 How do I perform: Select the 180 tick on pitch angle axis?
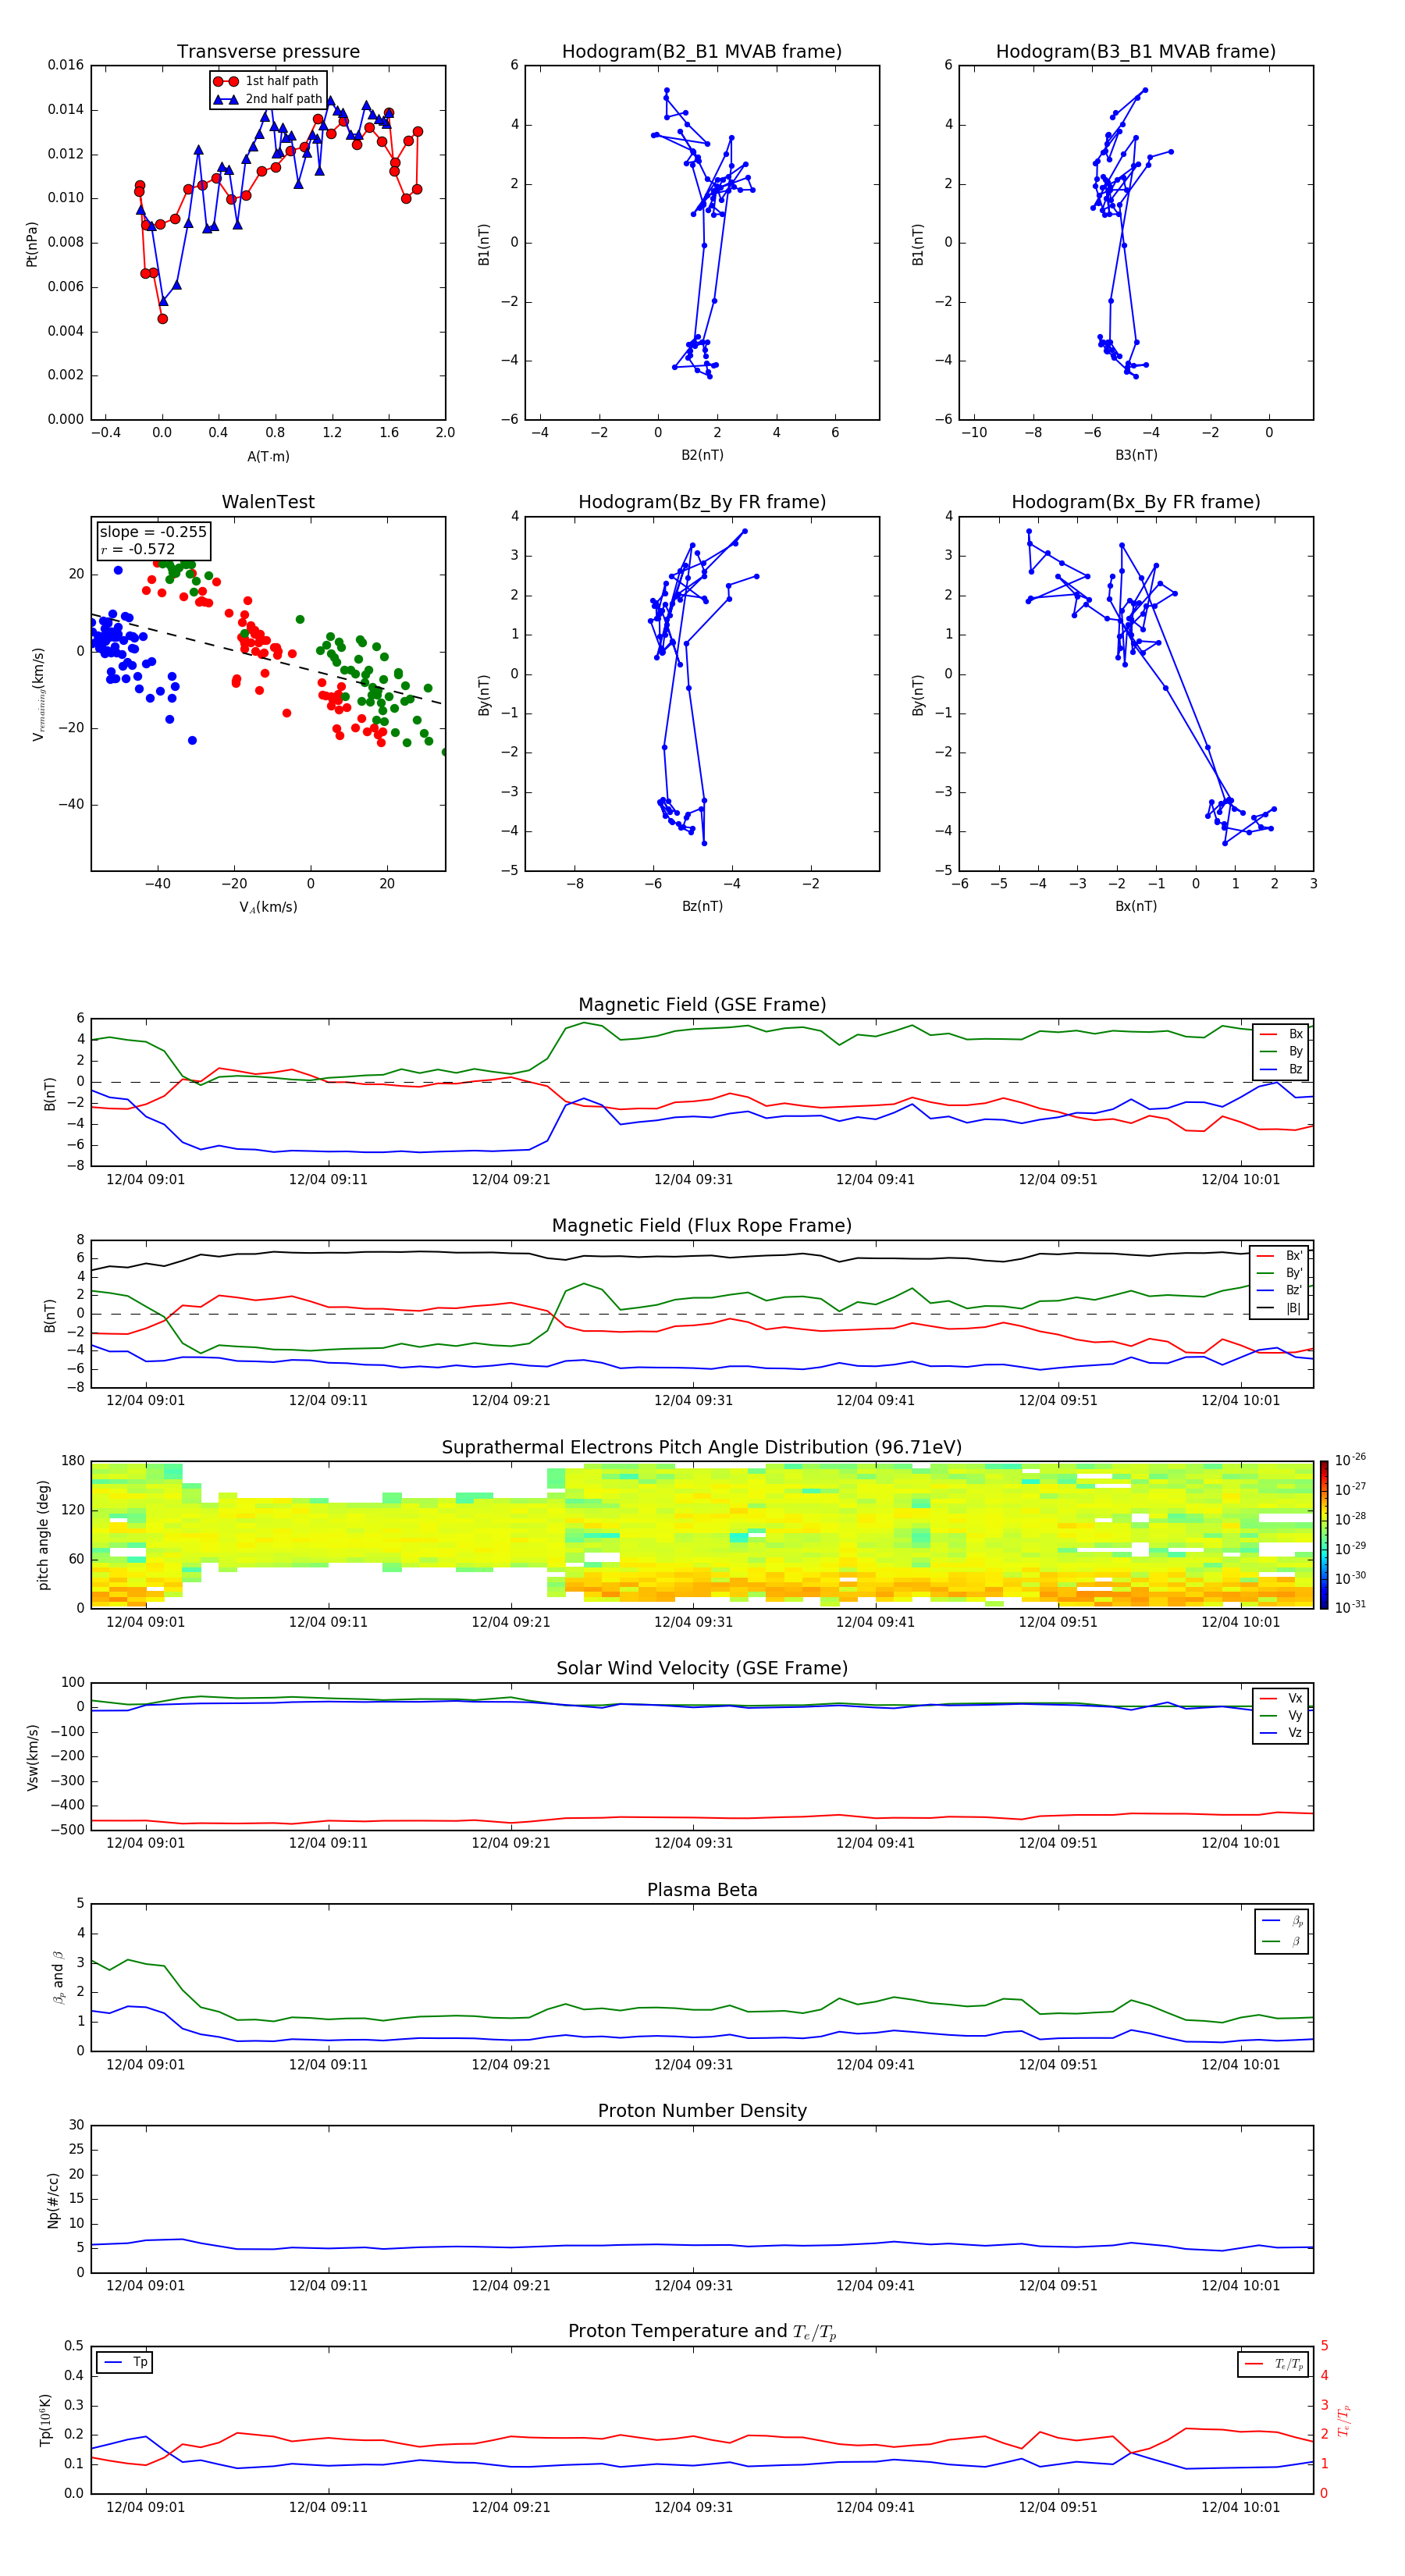pos(73,1461)
